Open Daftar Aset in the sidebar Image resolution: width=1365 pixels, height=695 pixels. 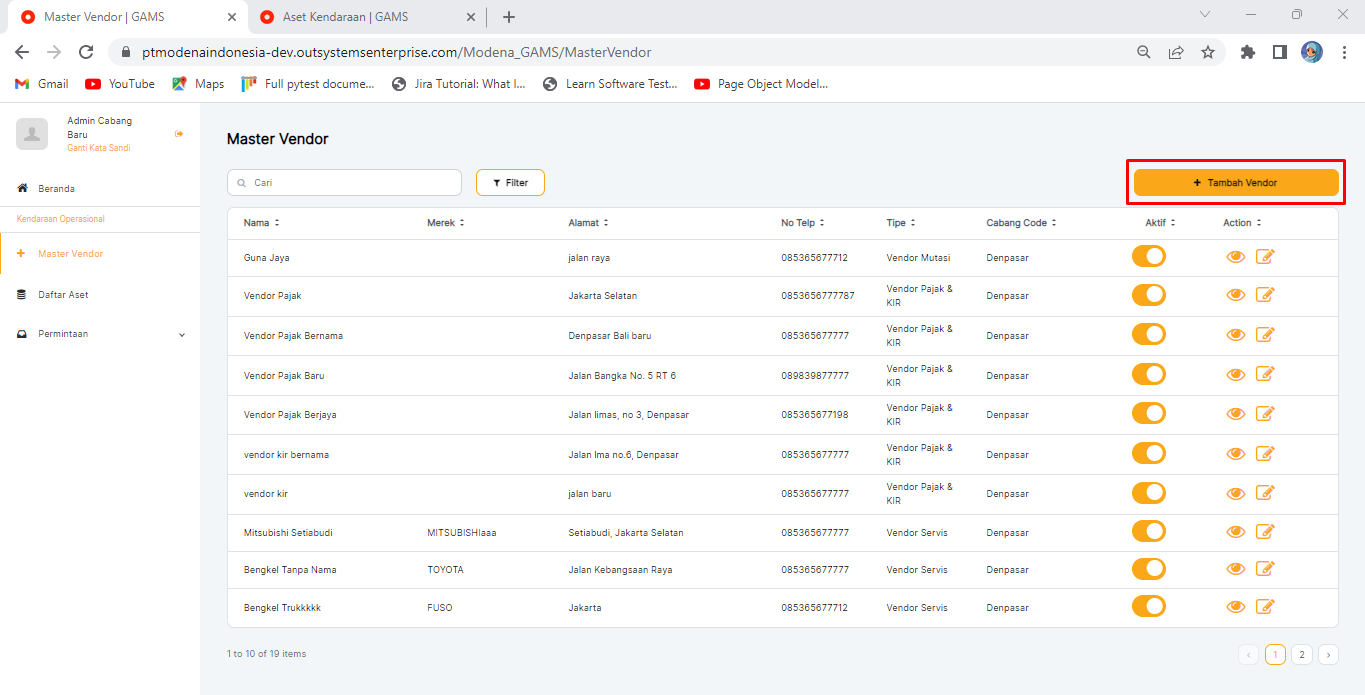(63, 295)
